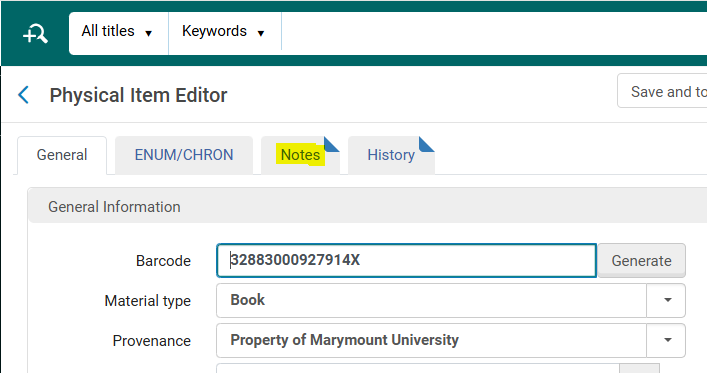Viewport: 707px width, 373px height.
Task: Switch to the General tab
Action: [62, 155]
